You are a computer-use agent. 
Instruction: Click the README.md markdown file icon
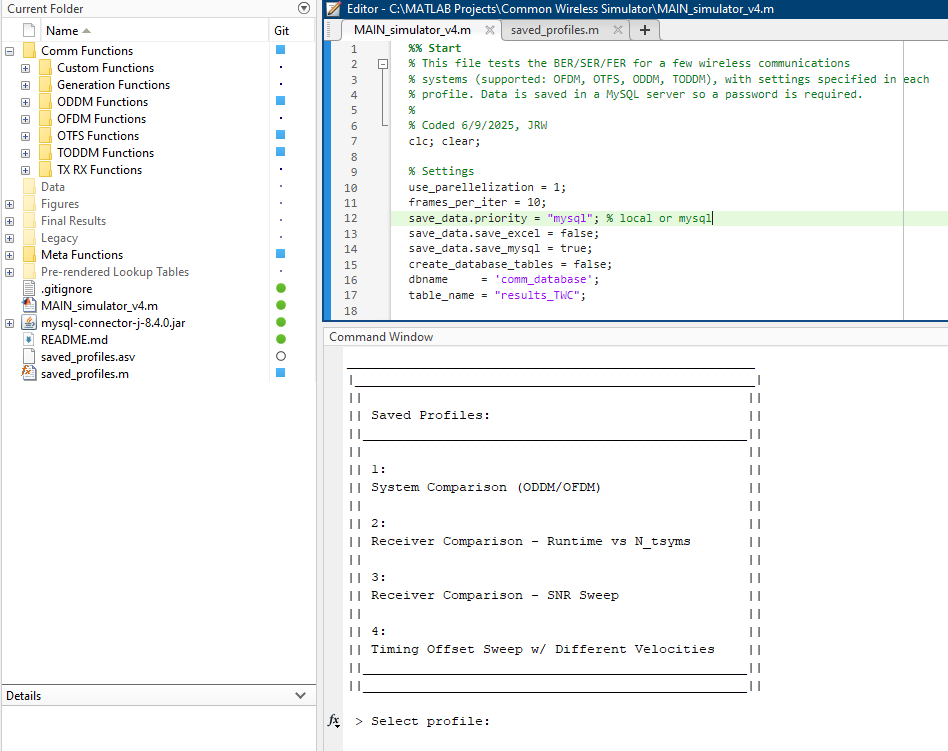(x=29, y=339)
